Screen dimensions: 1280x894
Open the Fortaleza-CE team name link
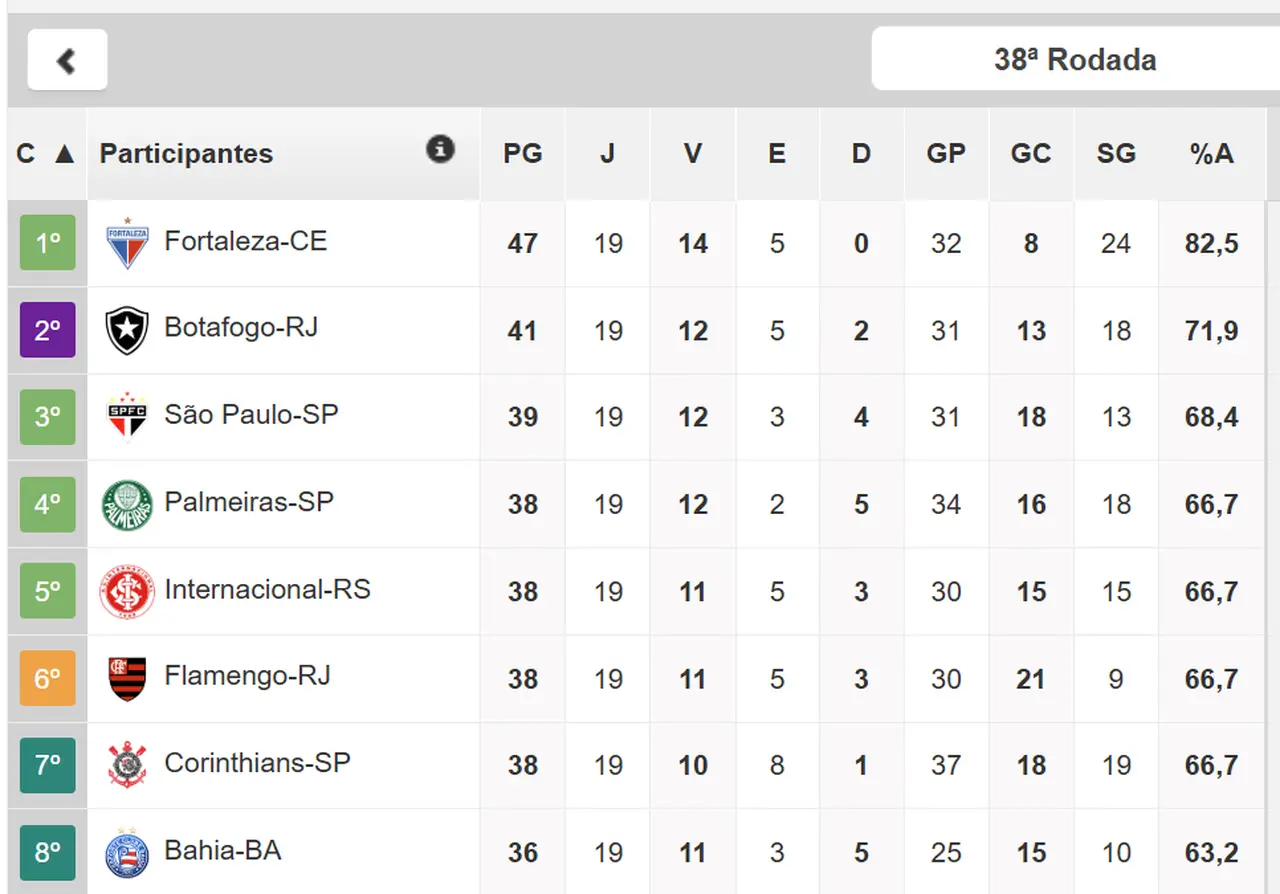click(245, 241)
